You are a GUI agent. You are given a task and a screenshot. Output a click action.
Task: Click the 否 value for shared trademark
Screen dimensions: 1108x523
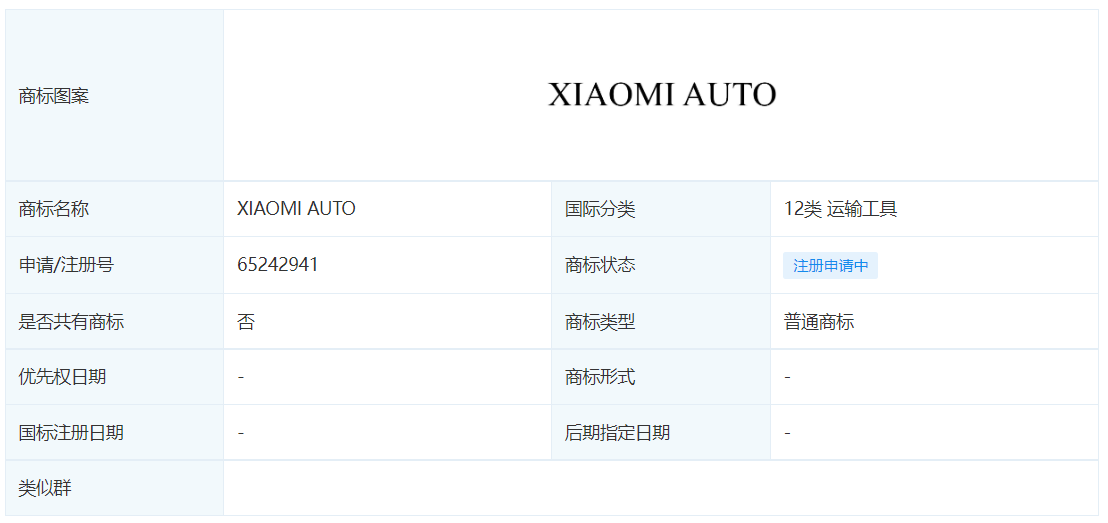click(x=246, y=322)
